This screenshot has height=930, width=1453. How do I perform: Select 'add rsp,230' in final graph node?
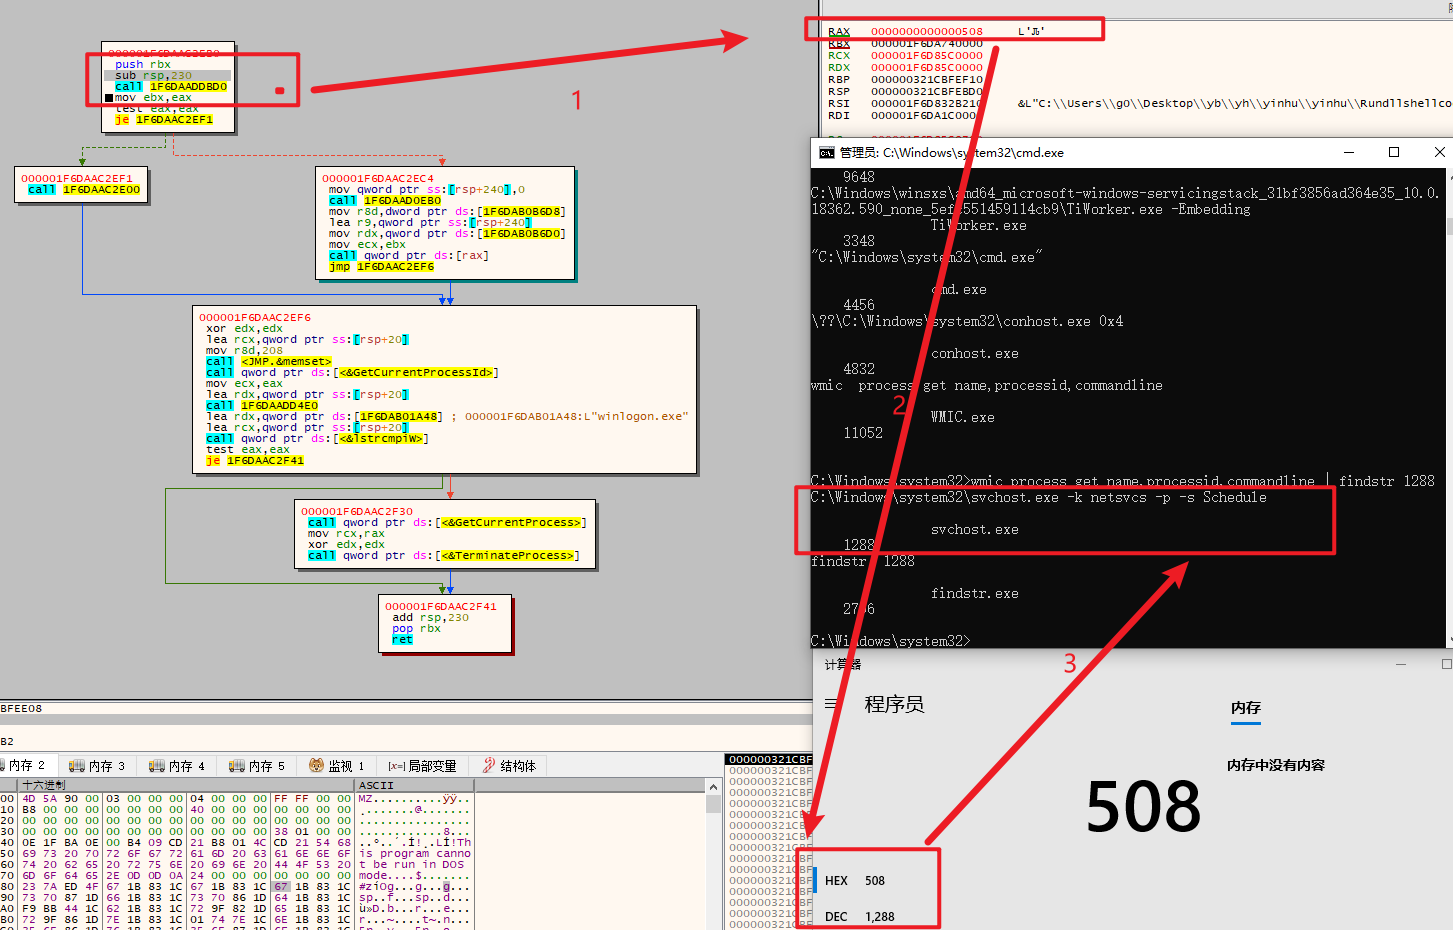pyautogui.click(x=430, y=618)
